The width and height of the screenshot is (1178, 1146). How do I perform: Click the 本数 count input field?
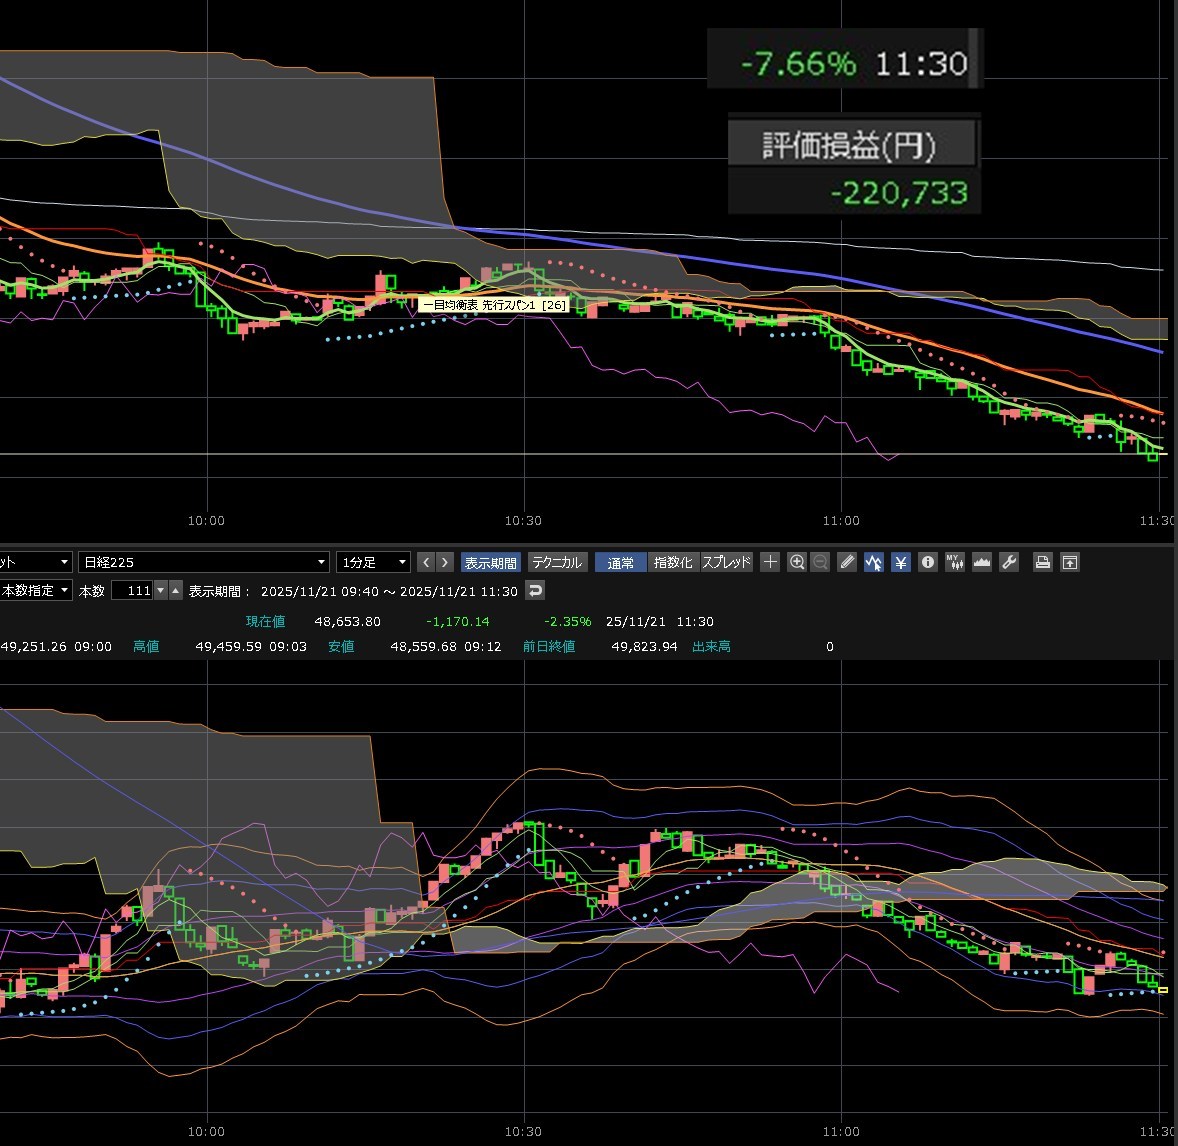pos(132,590)
